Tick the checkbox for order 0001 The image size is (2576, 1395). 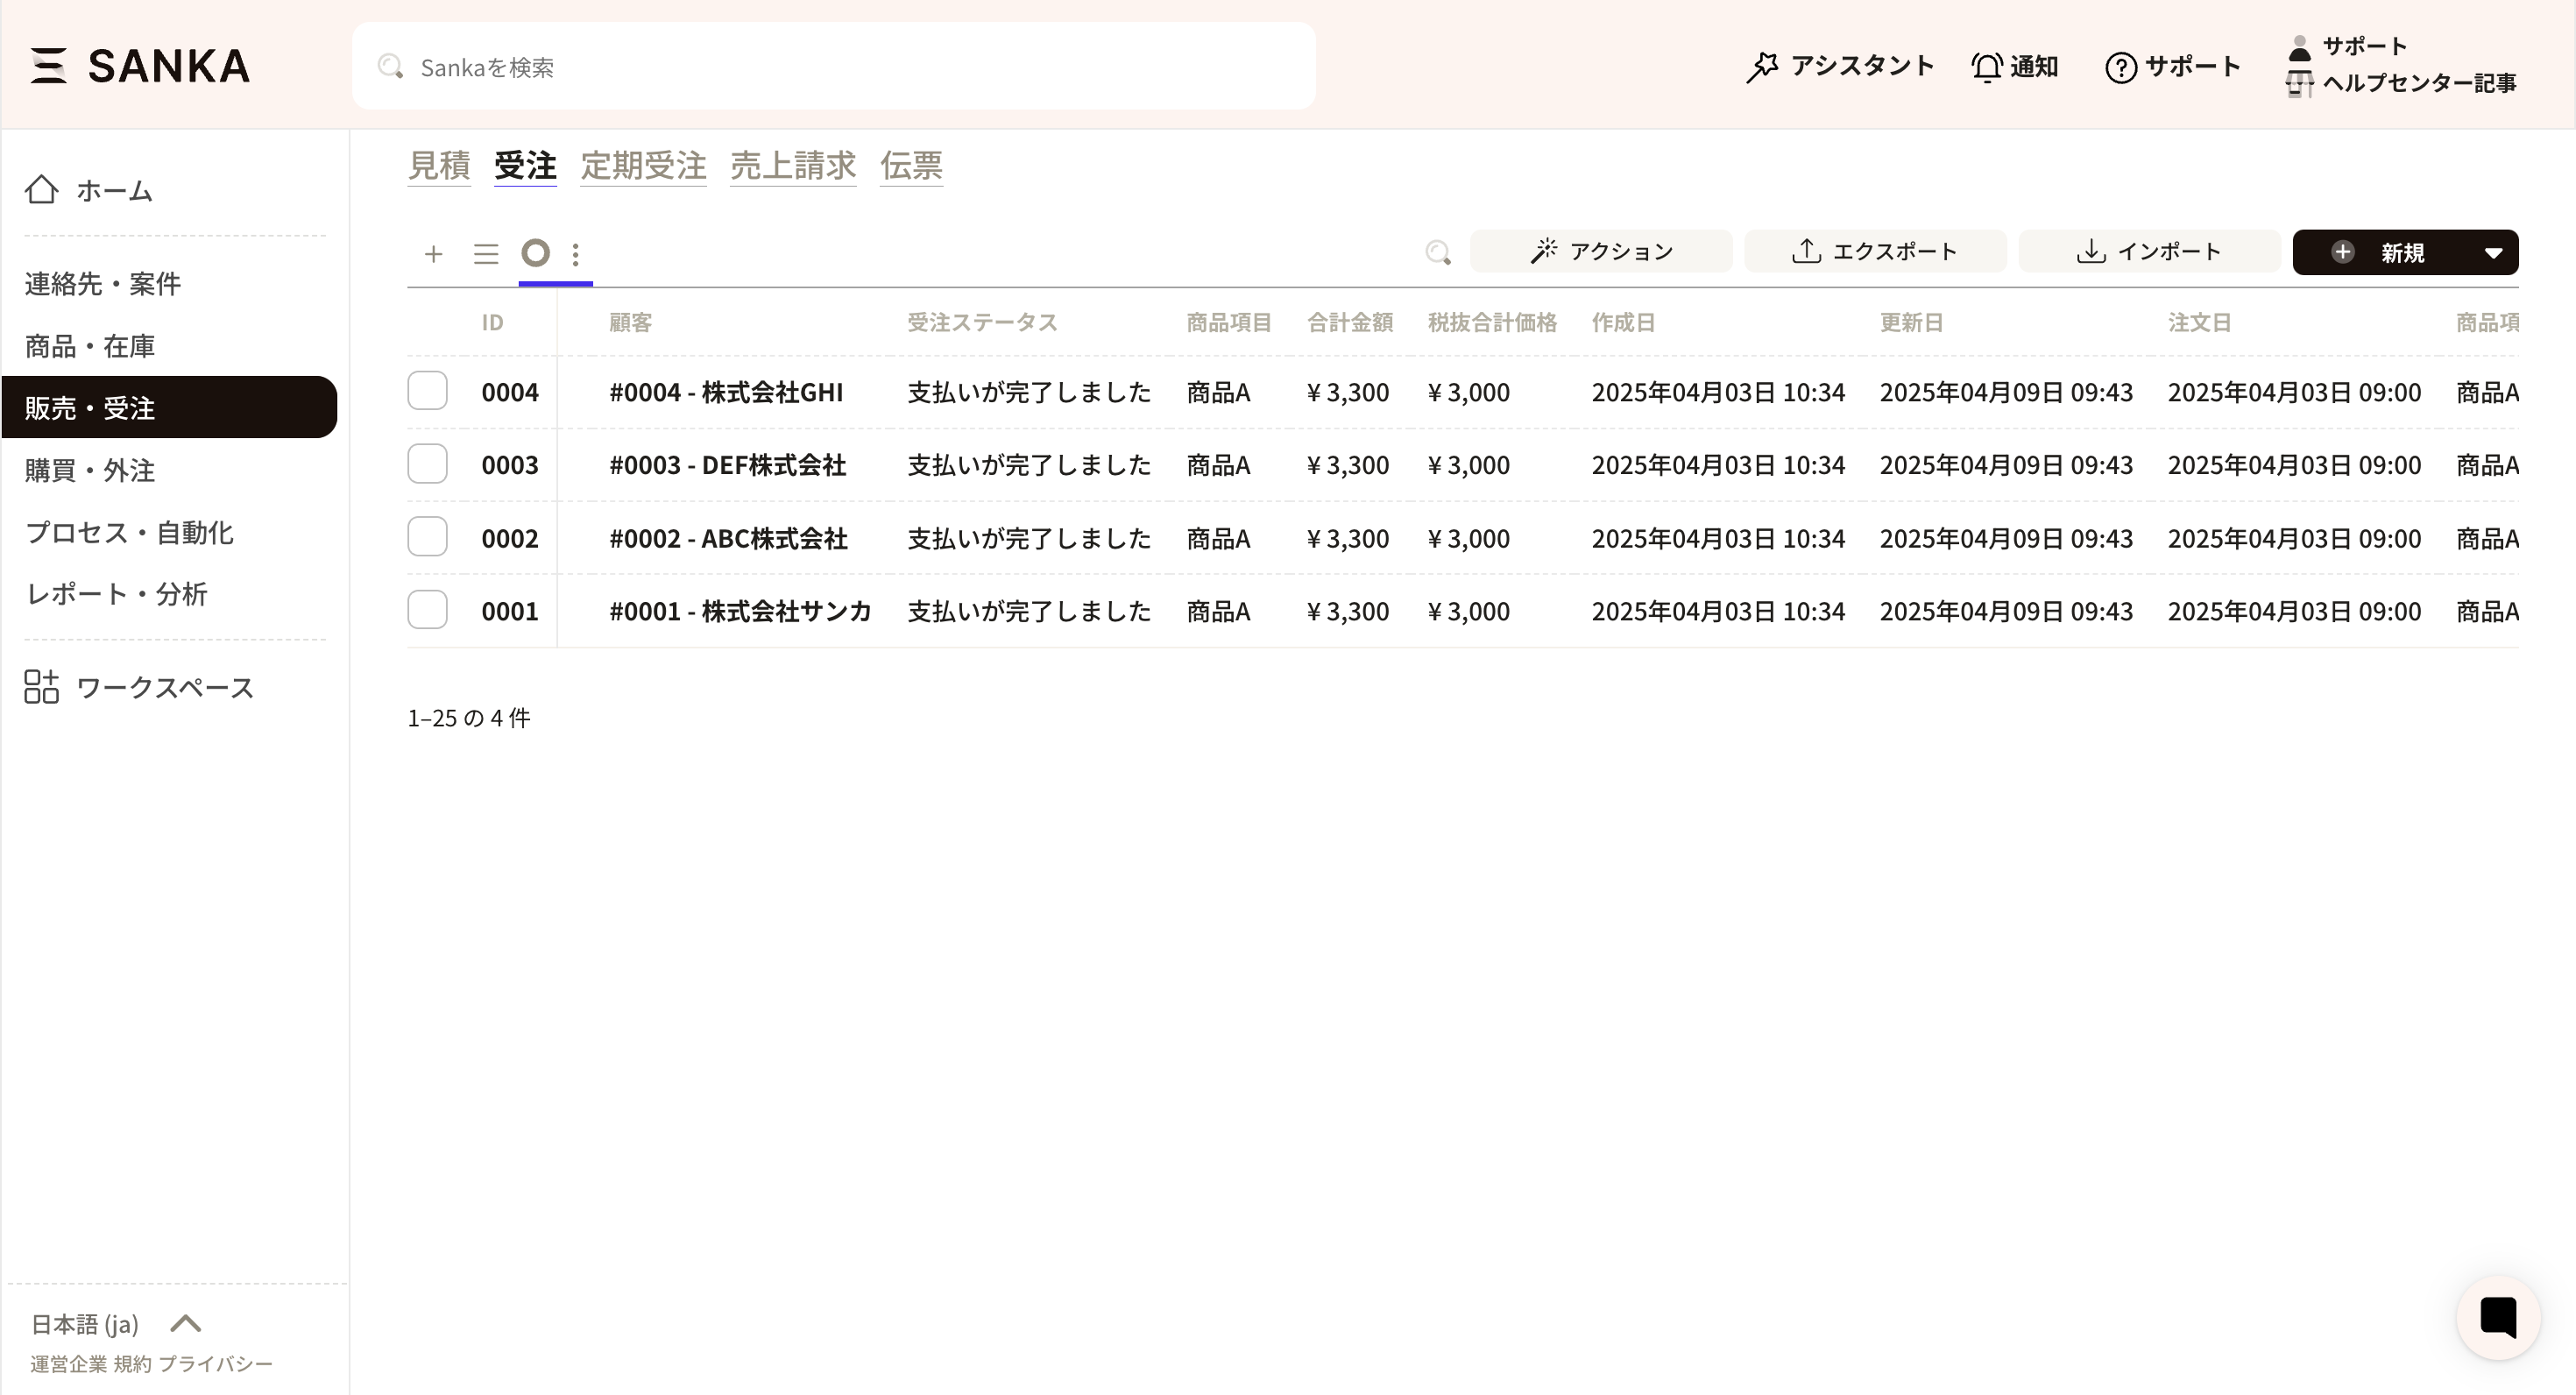pyautogui.click(x=427, y=610)
